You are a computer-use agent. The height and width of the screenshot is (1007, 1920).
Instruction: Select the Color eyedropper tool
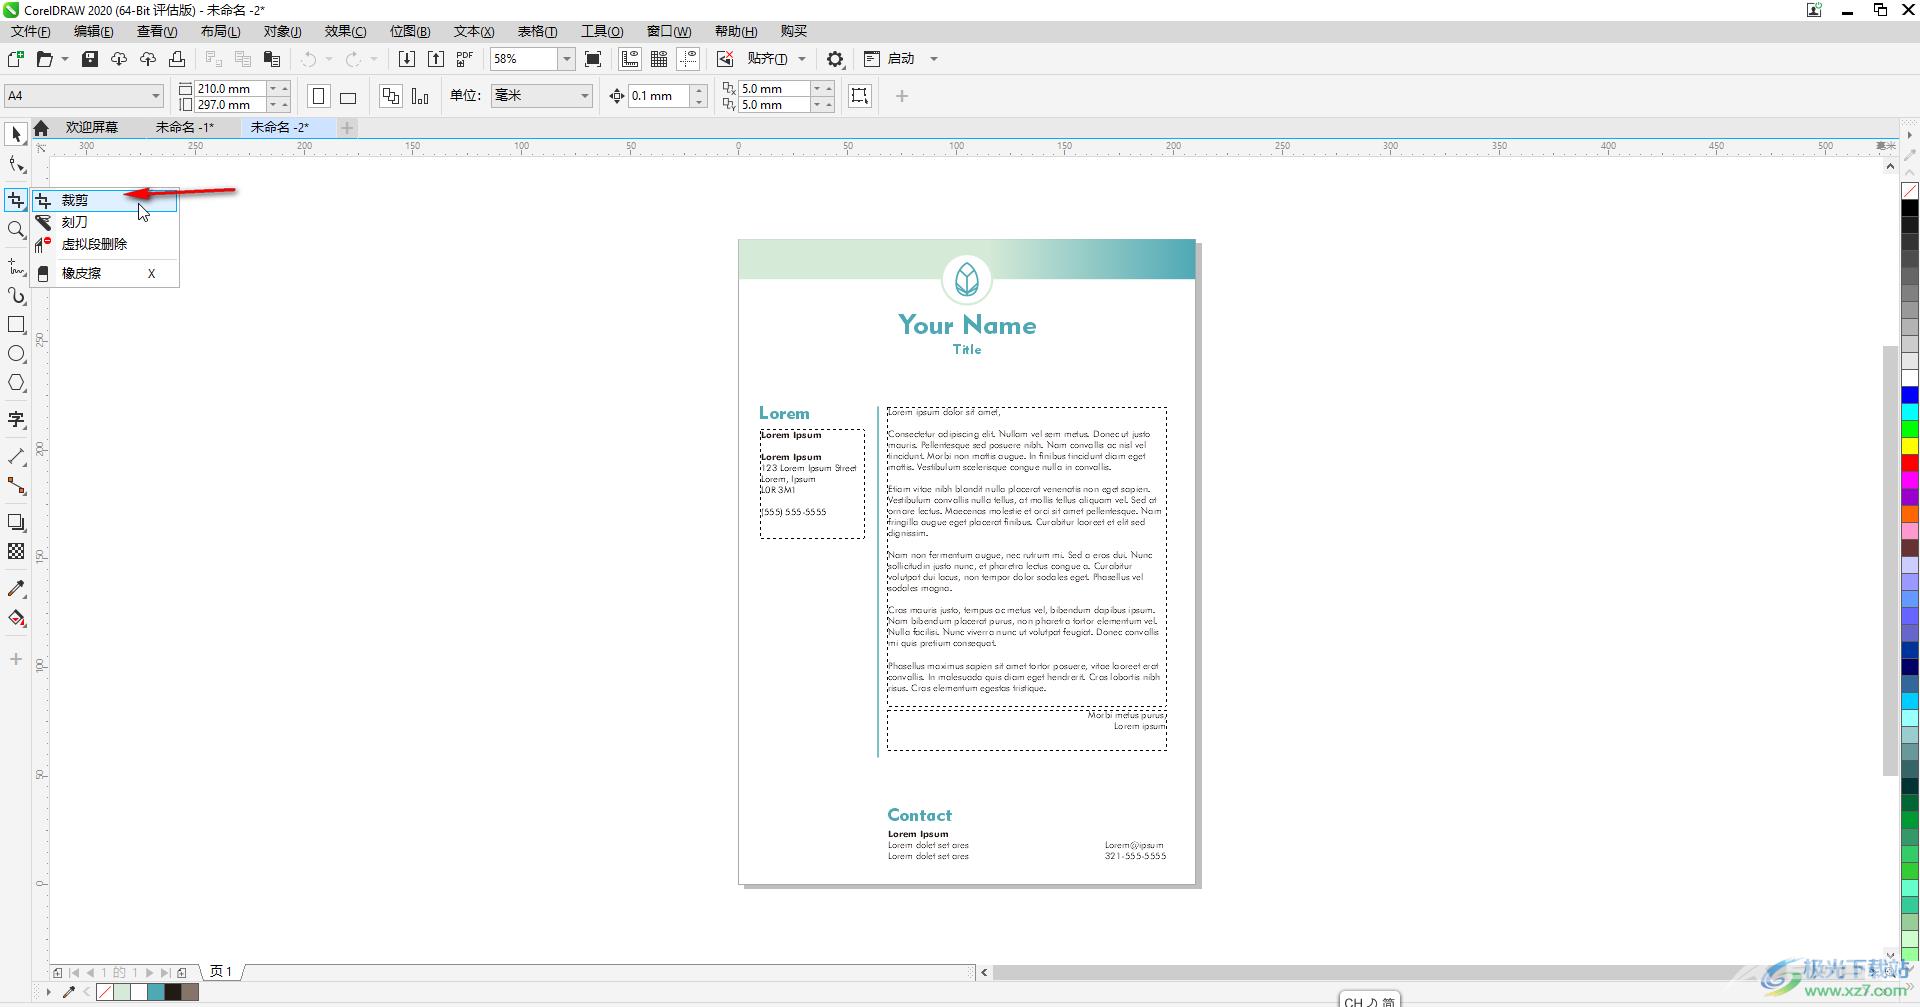click(x=16, y=589)
